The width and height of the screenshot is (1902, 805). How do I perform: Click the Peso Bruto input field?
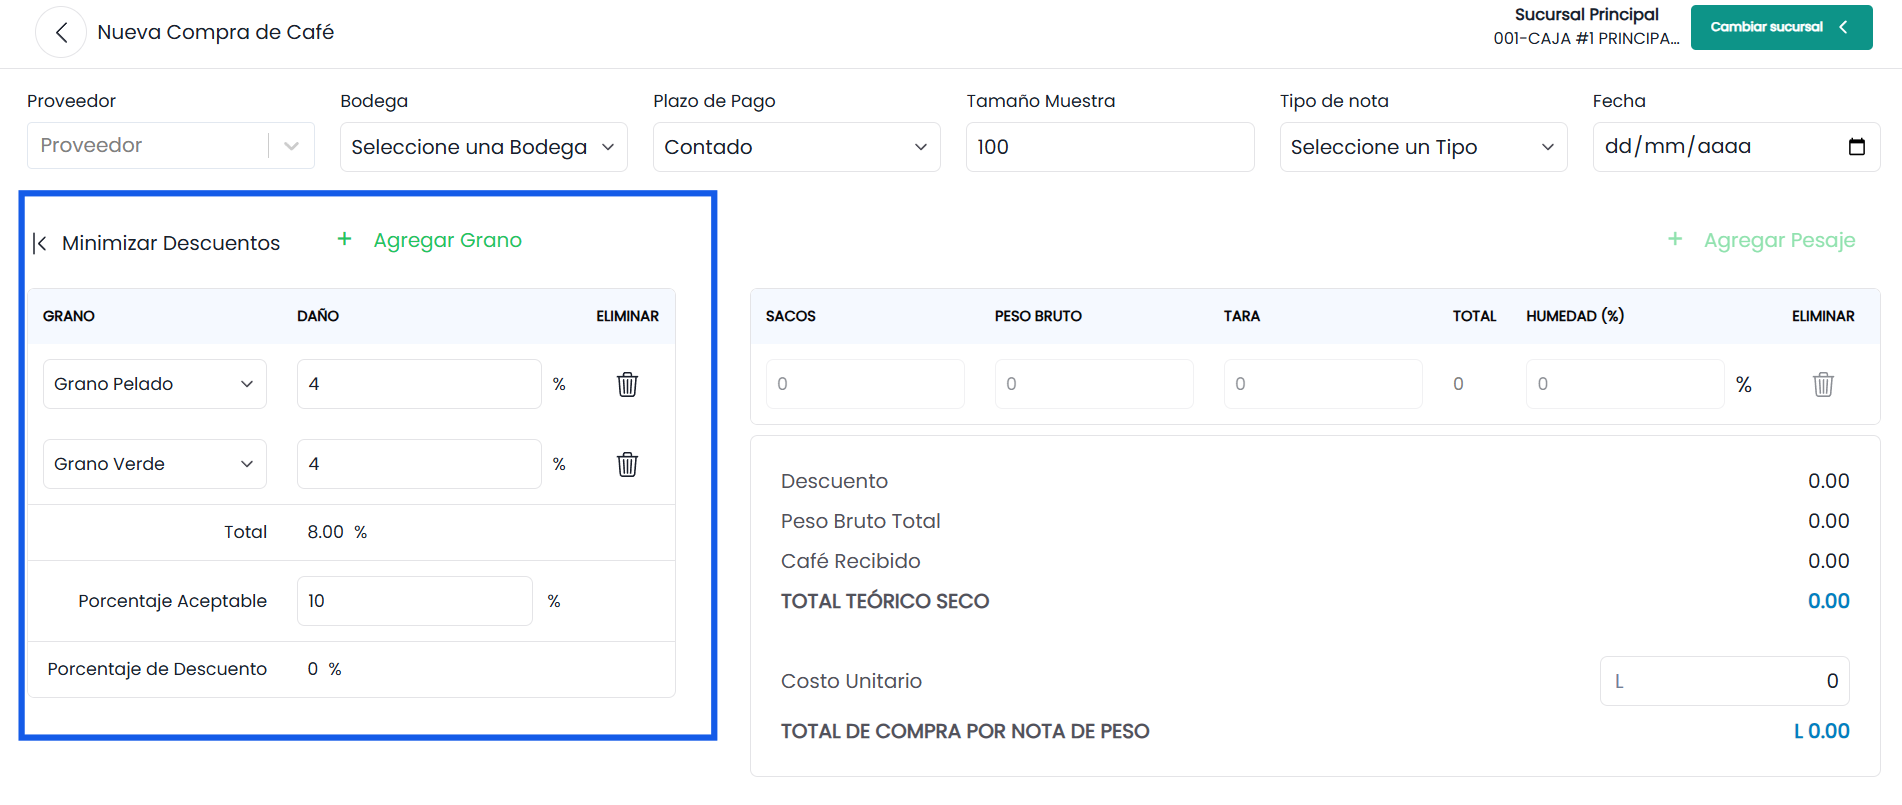[1094, 384]
